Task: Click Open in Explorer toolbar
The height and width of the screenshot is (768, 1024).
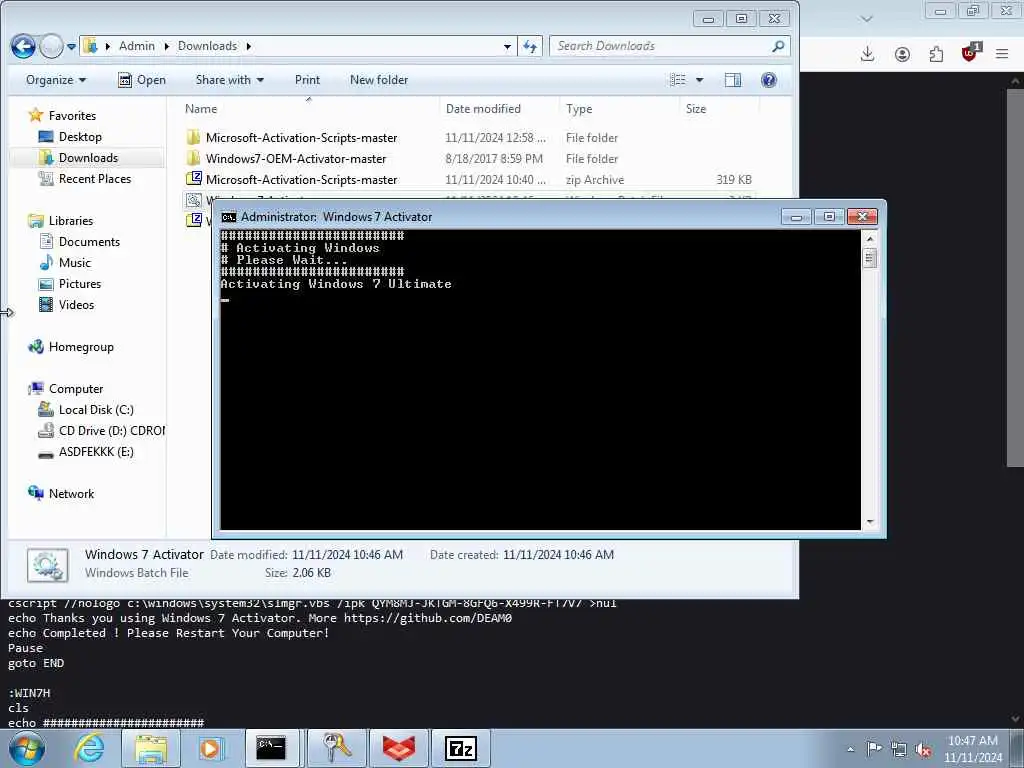Action: [x=142, y=80]
